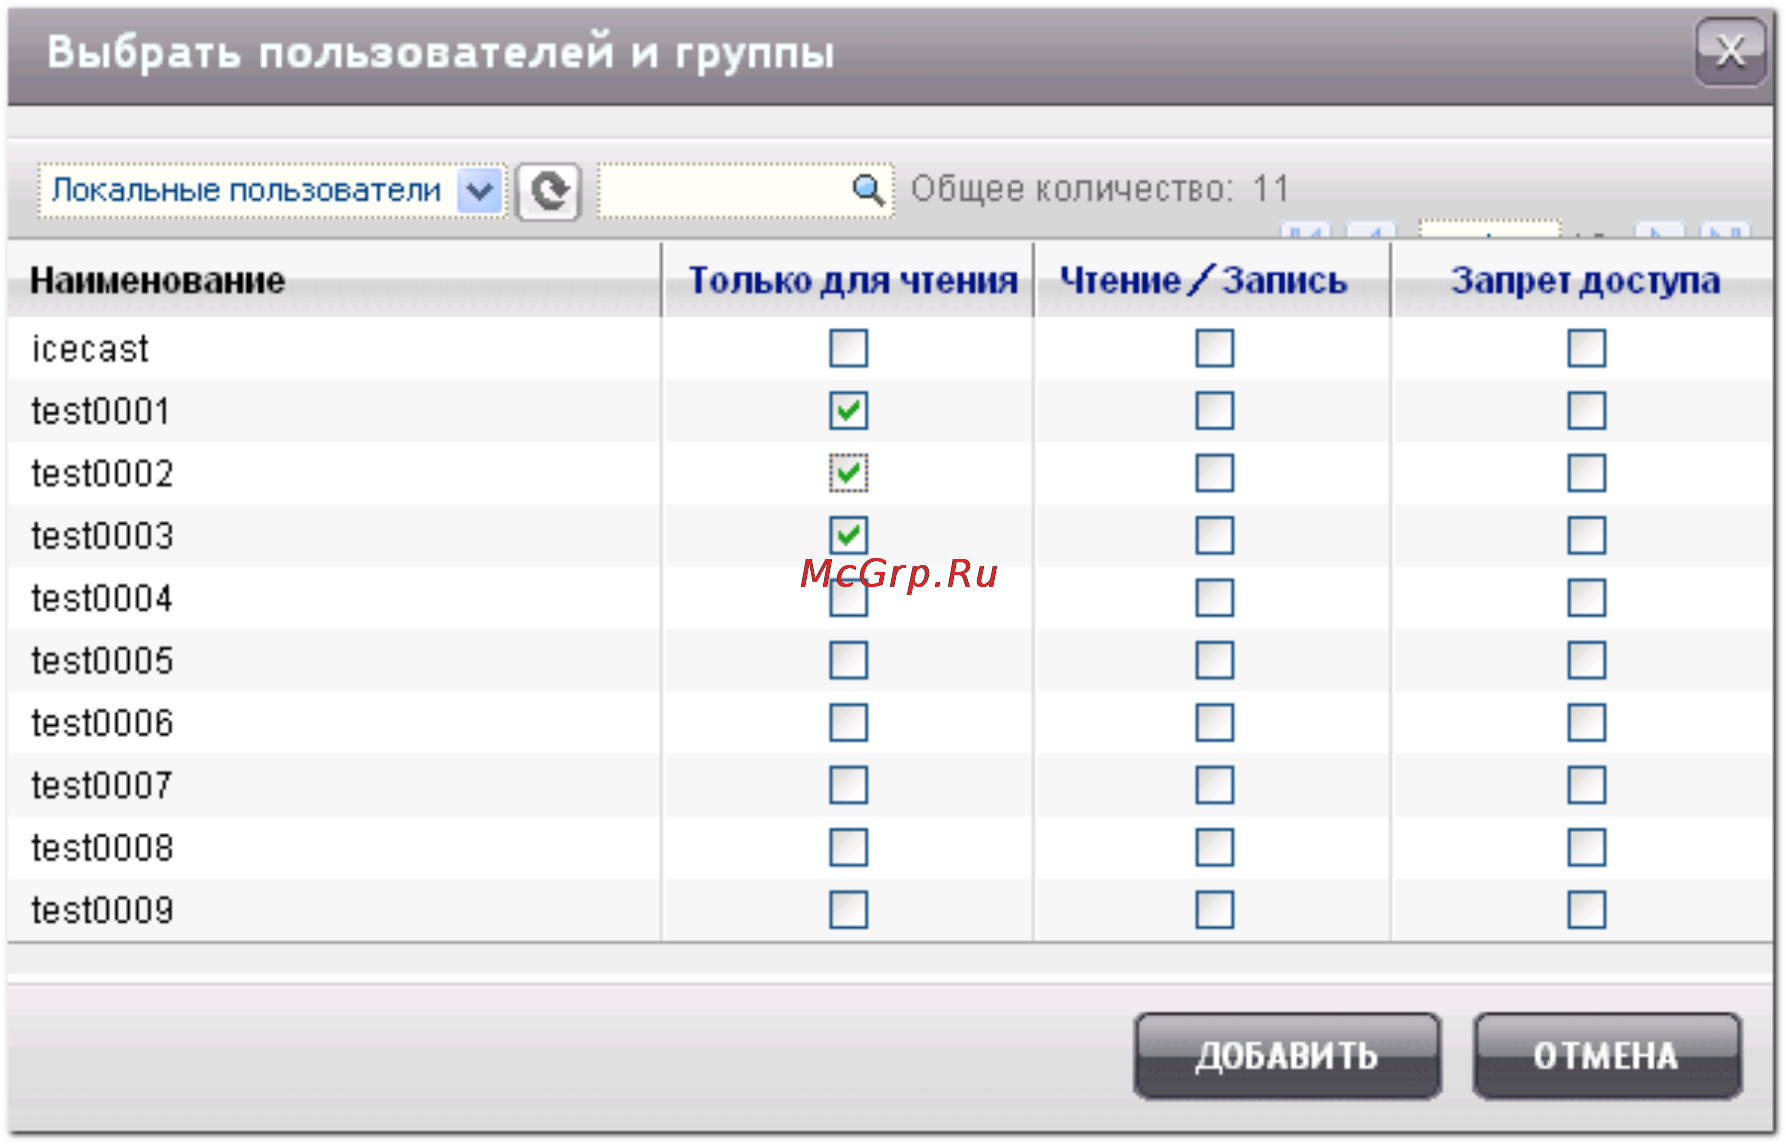Select the icecast user name

tap(90, 349)
